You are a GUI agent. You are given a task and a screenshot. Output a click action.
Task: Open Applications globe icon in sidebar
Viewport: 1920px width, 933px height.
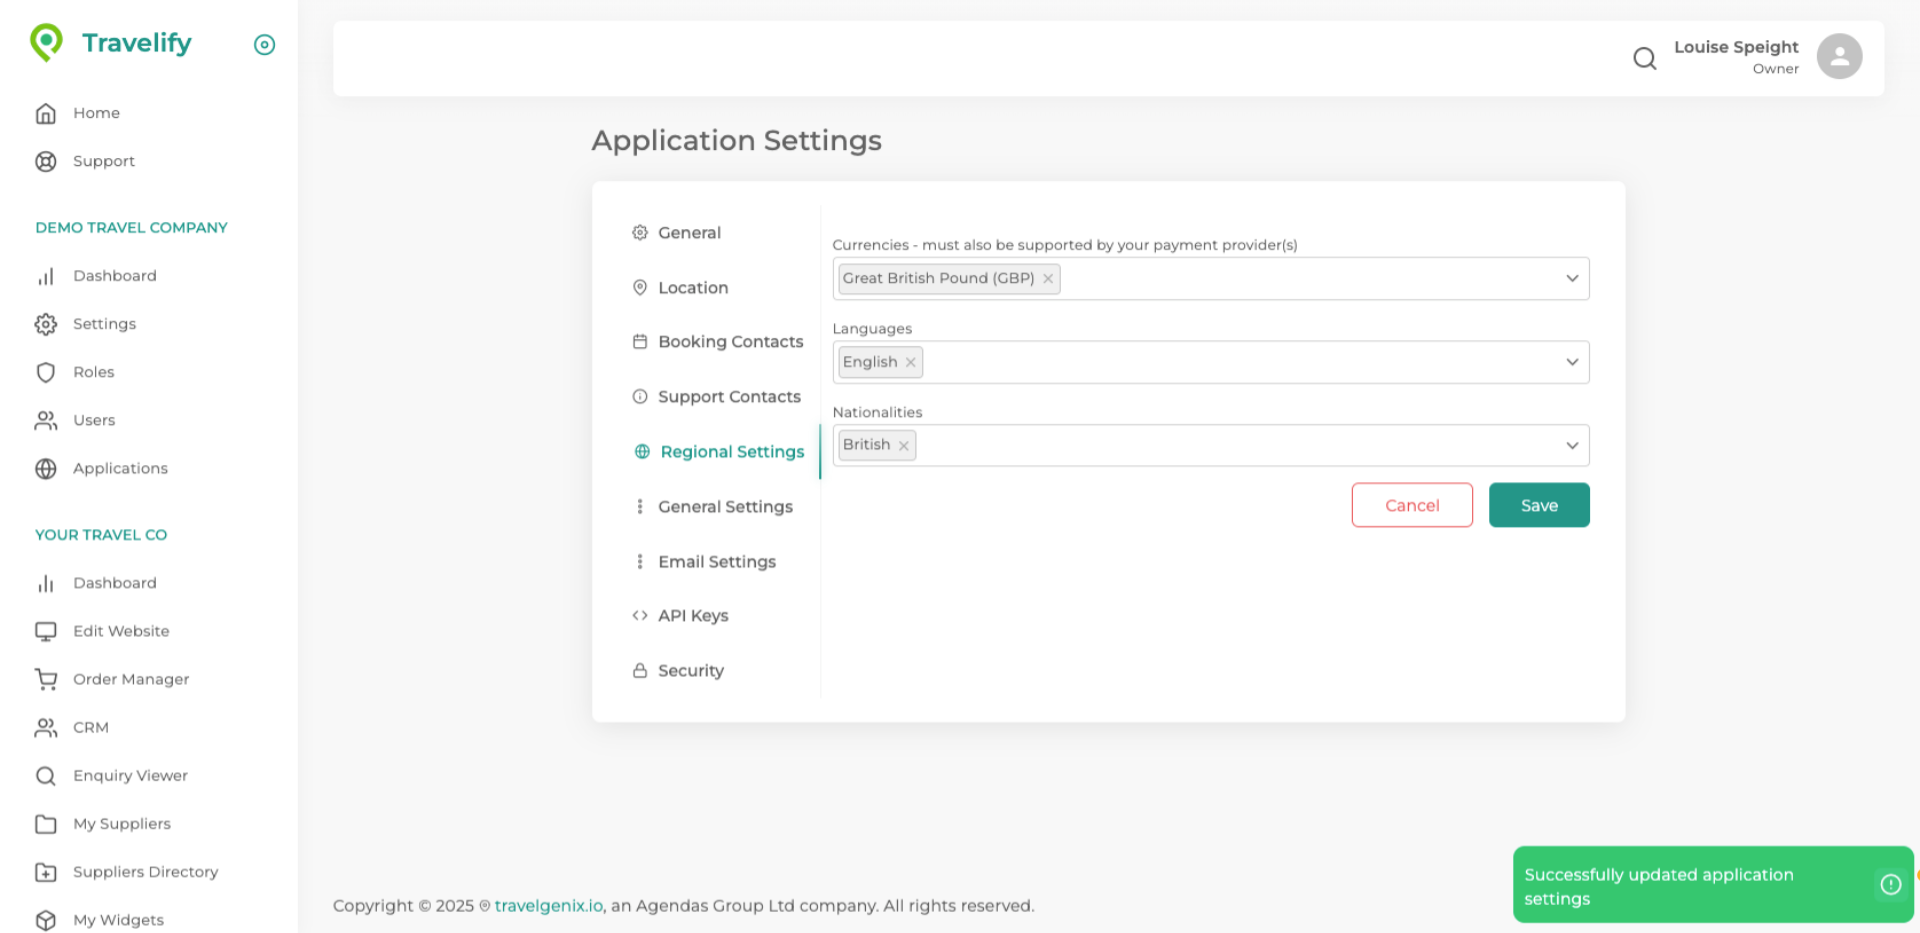[46, 468]
